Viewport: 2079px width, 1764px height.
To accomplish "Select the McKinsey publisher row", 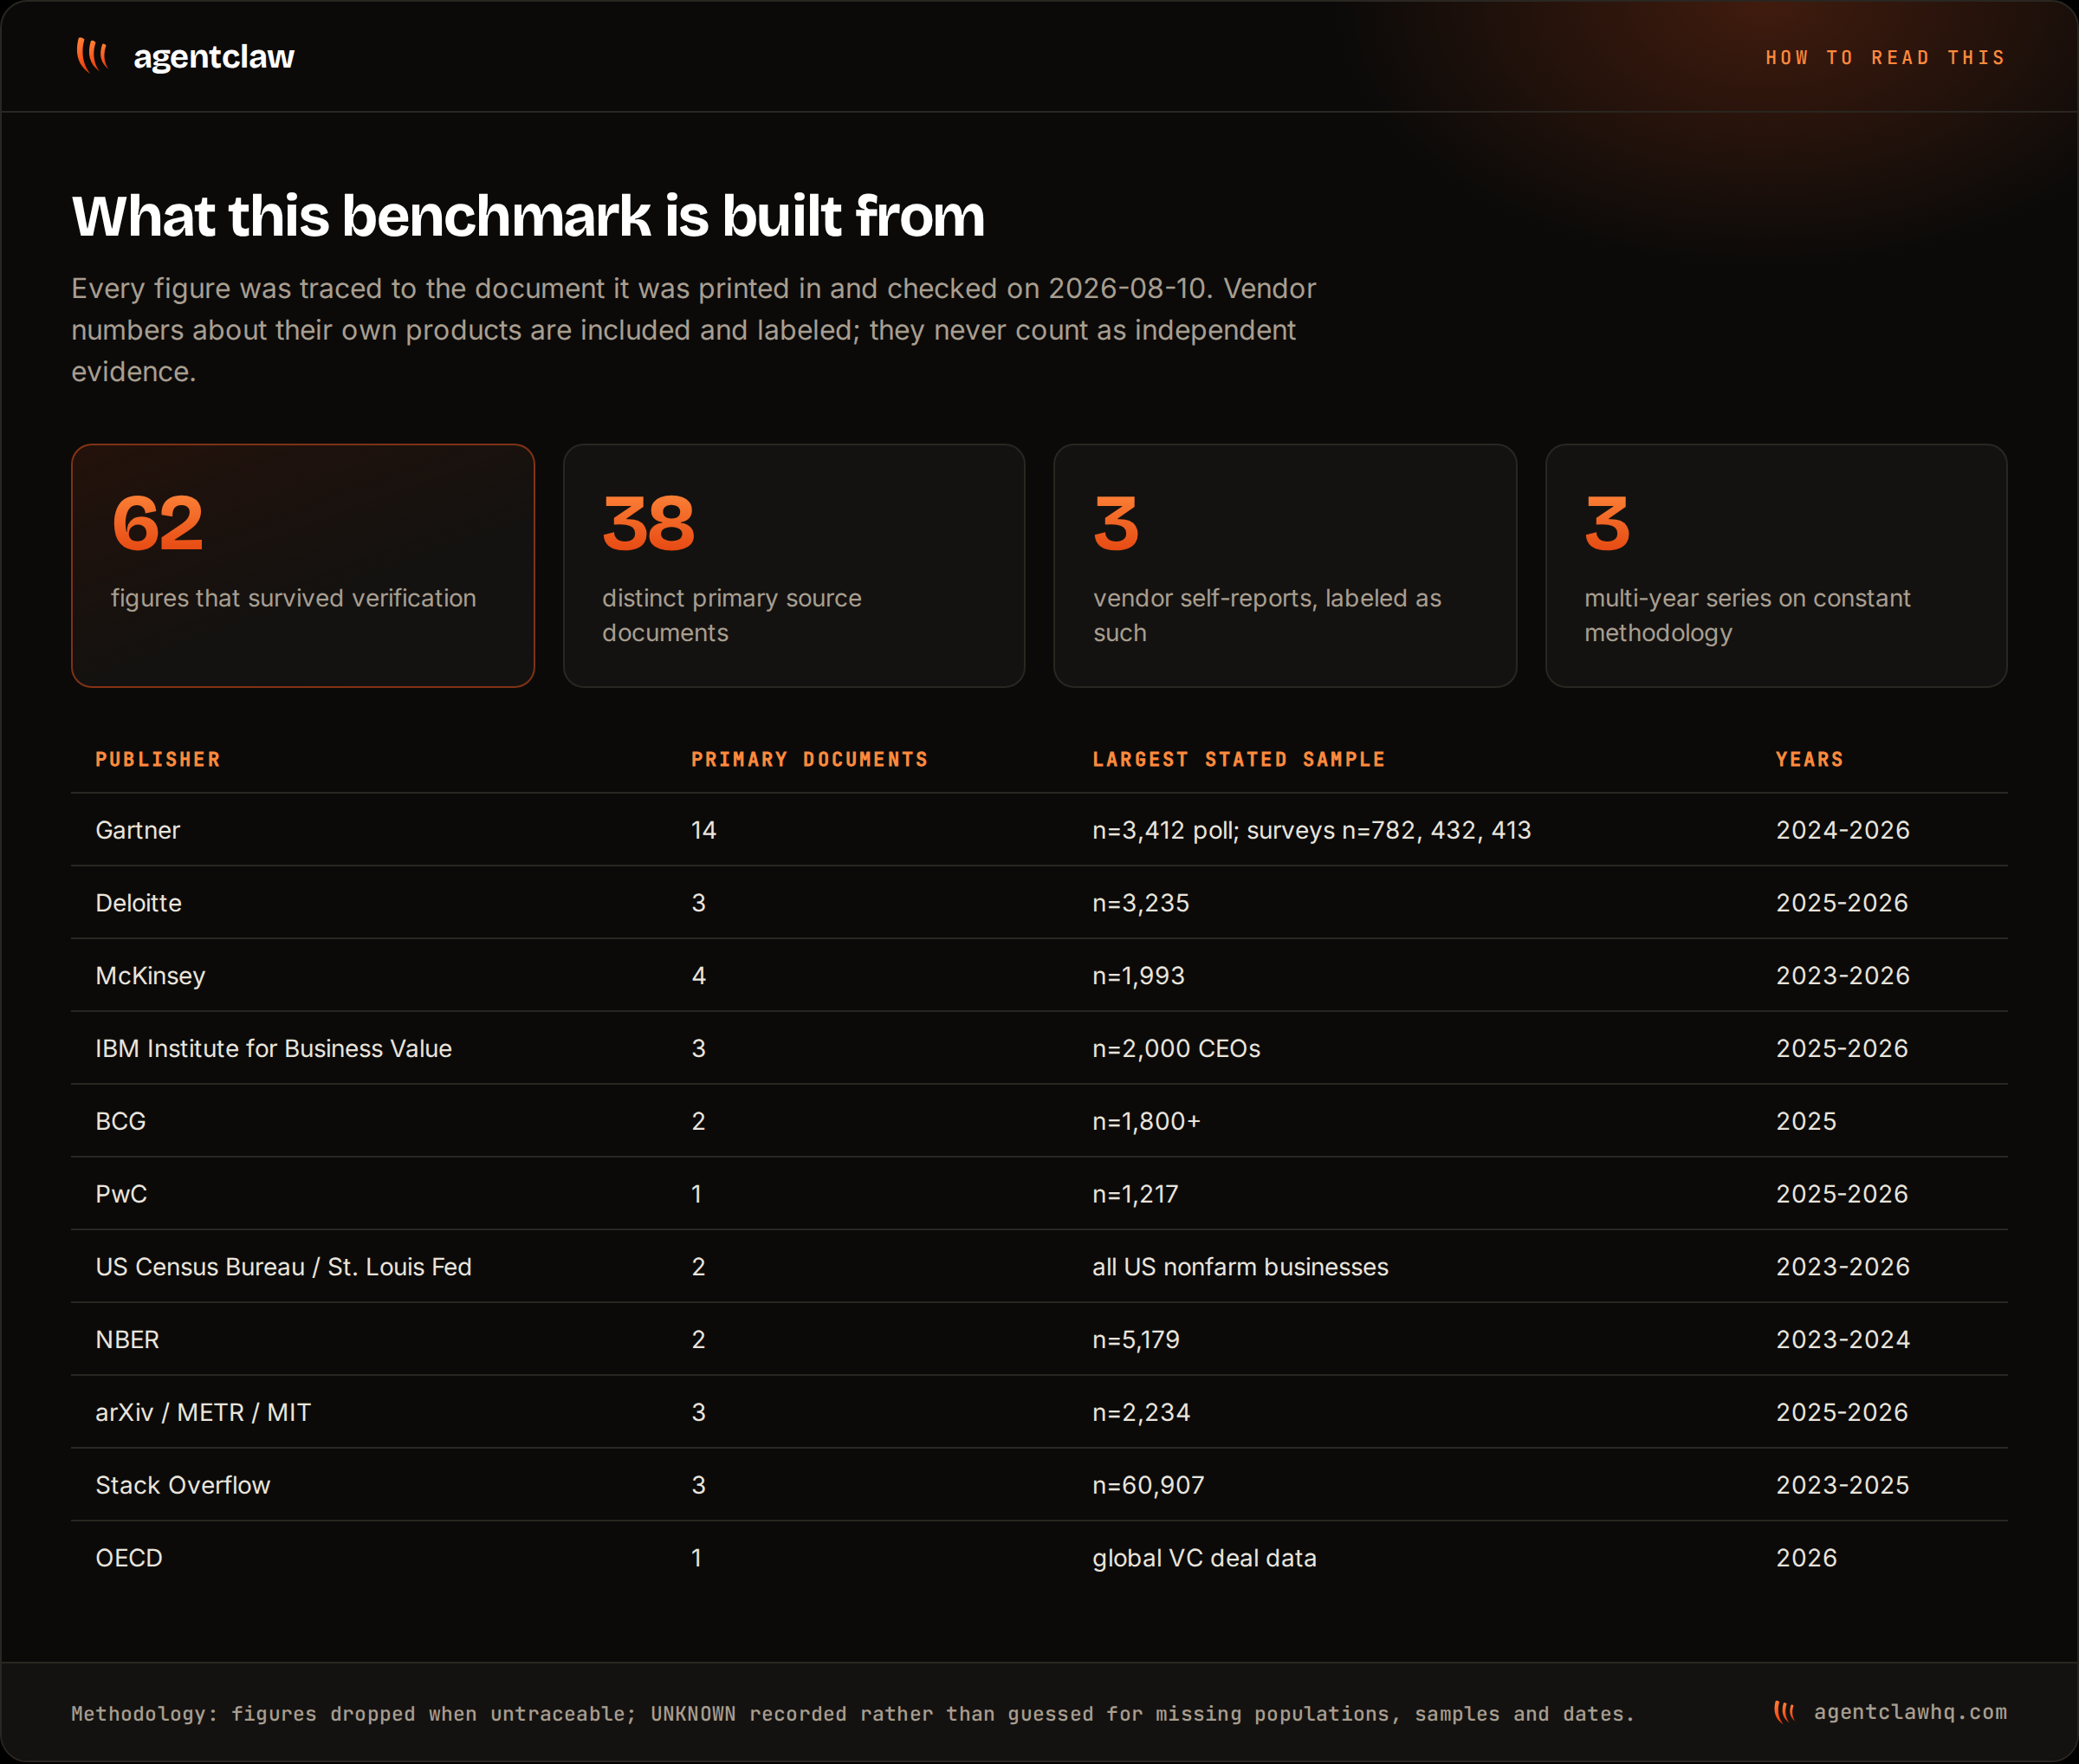I will coord(1039,976).
